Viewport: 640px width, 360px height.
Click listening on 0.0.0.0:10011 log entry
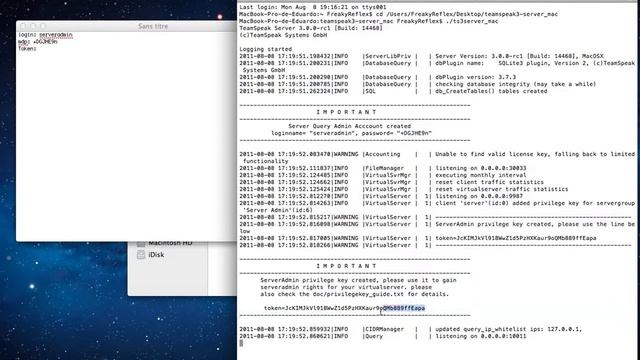481,336
